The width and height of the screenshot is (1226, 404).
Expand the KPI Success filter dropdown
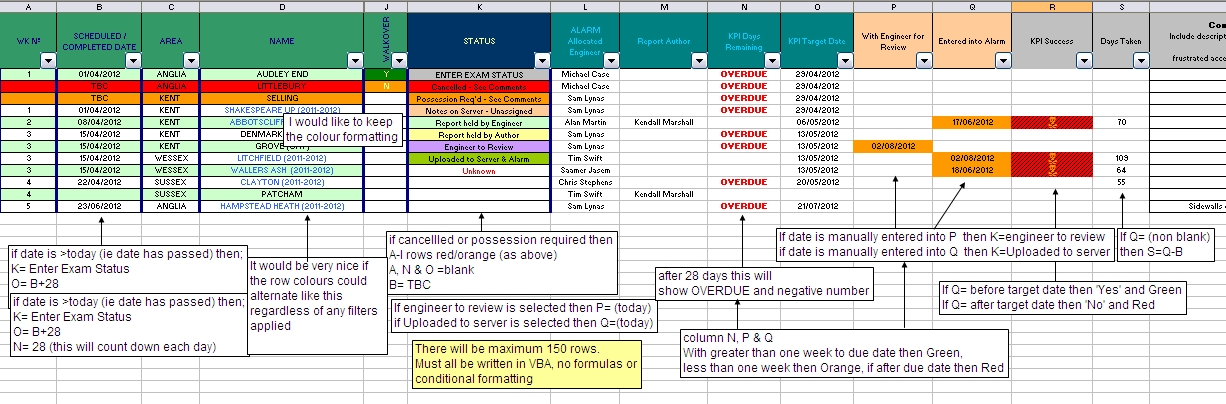coord(1082,61)
